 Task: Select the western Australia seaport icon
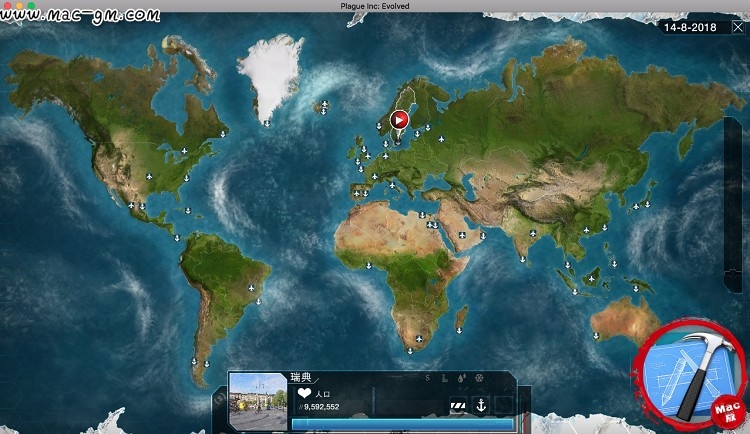click(x=596, y=335)
